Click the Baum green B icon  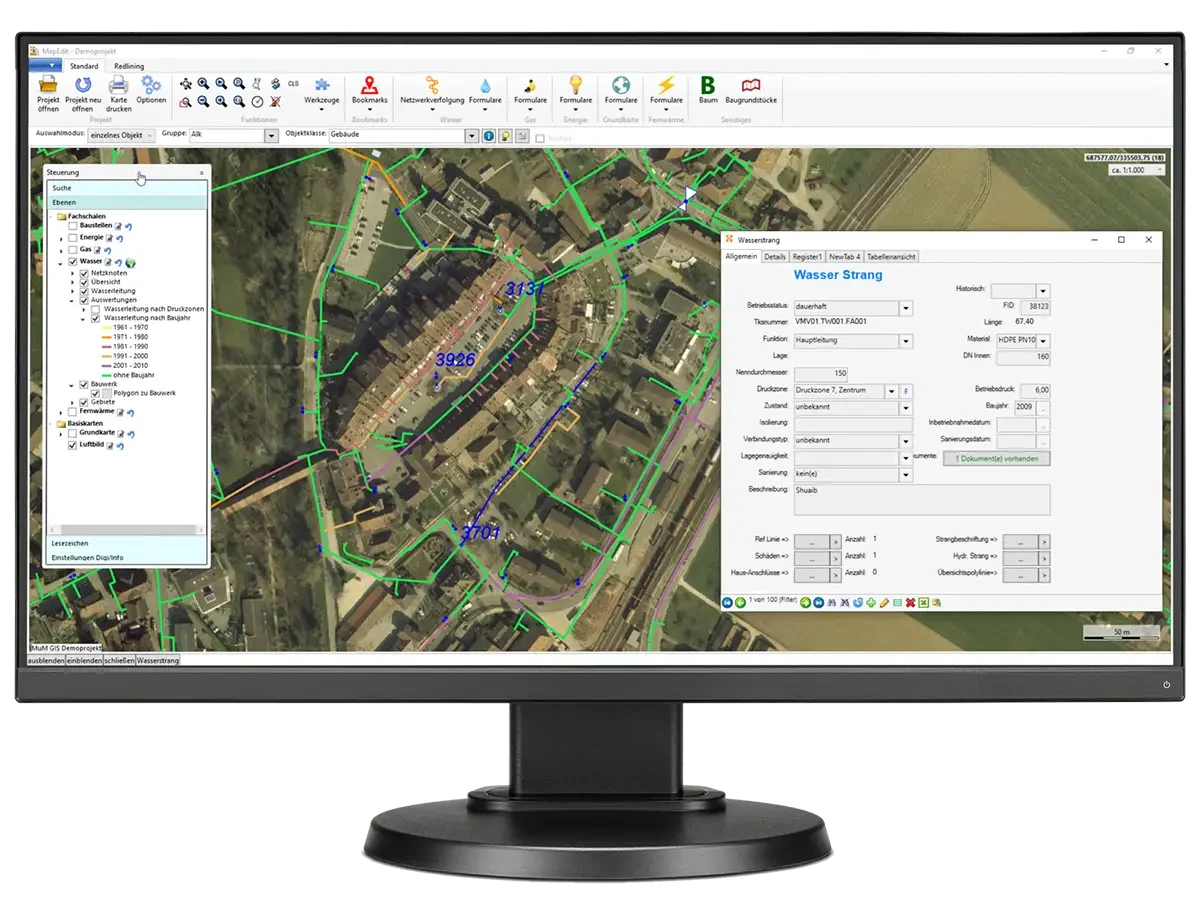pos(708,86)
